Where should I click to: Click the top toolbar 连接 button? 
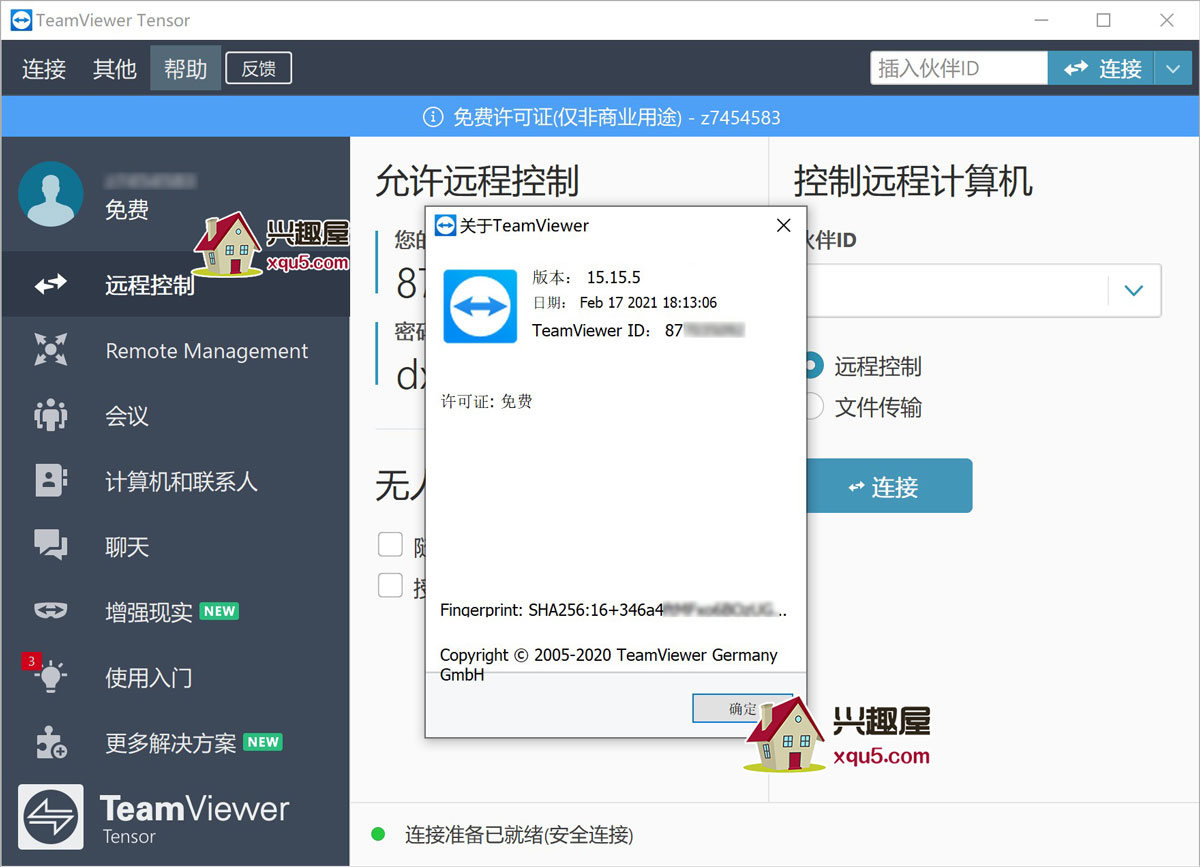pos(1101,68)
